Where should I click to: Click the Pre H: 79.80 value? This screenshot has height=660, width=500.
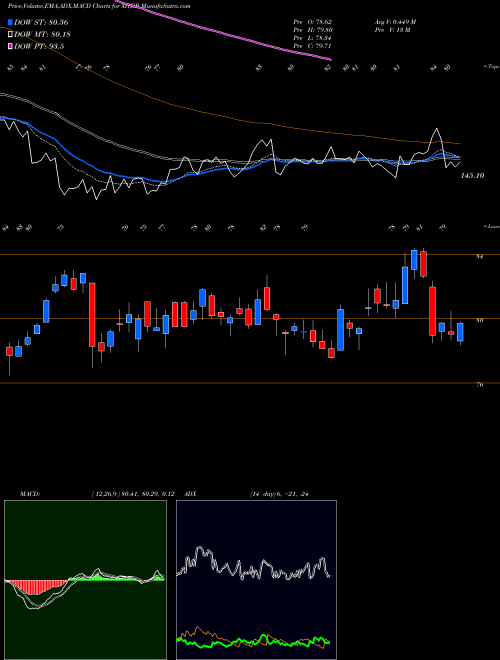(312, 30)
